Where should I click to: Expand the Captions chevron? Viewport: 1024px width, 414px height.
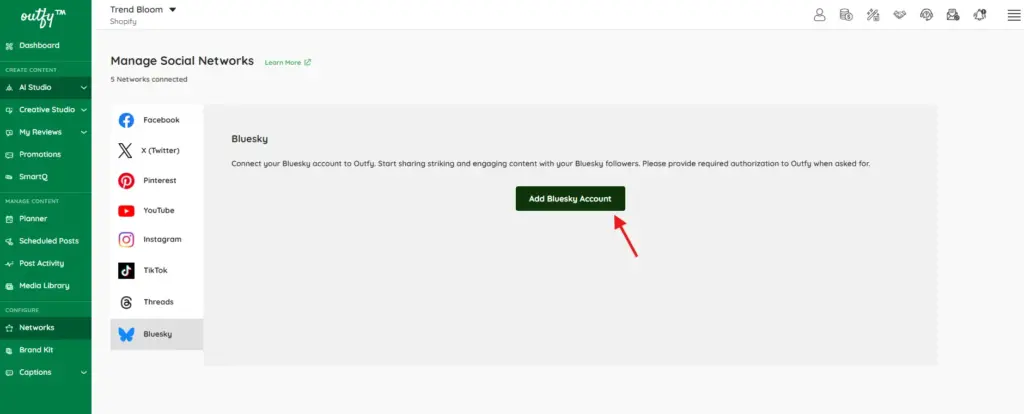84,372
